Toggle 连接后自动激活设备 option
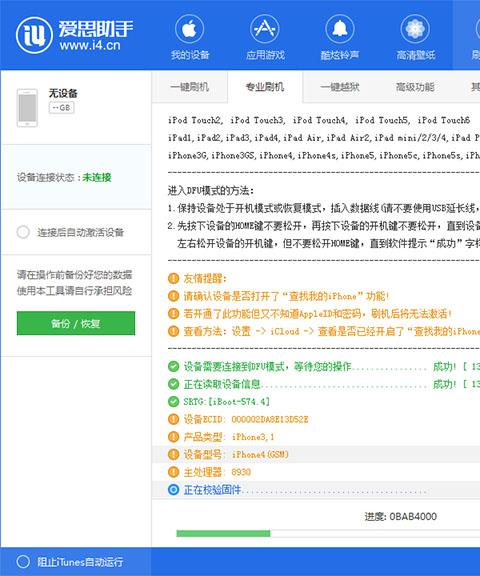 (23, 232)
